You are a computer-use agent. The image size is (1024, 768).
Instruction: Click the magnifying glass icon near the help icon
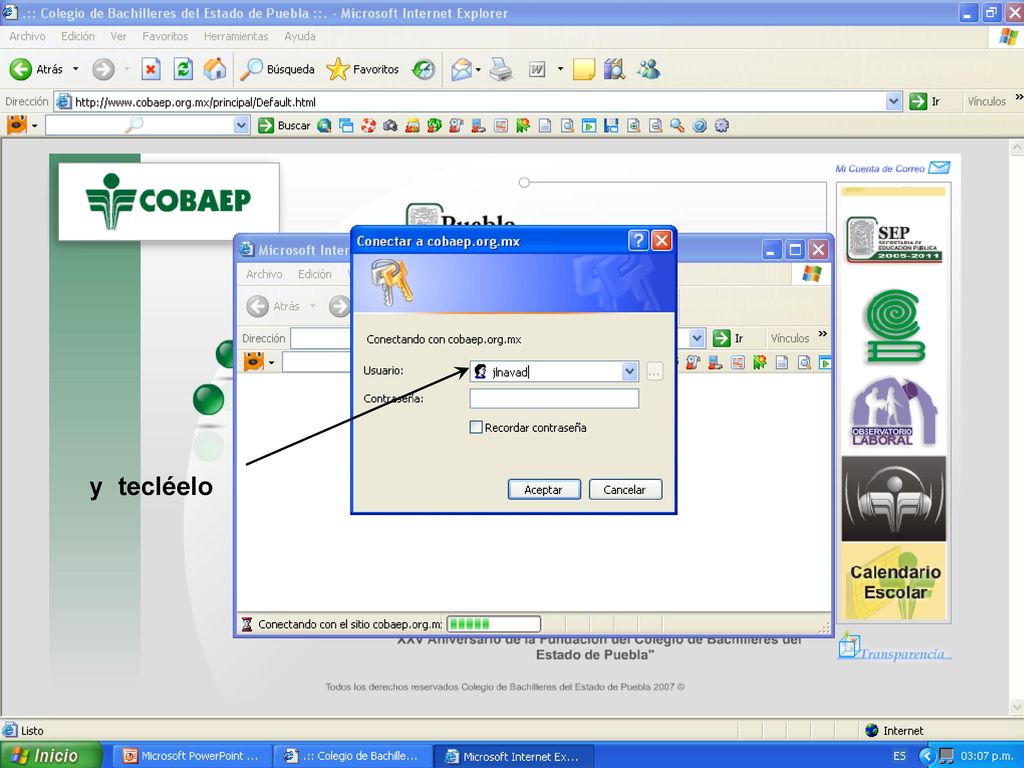coord(677,125)
